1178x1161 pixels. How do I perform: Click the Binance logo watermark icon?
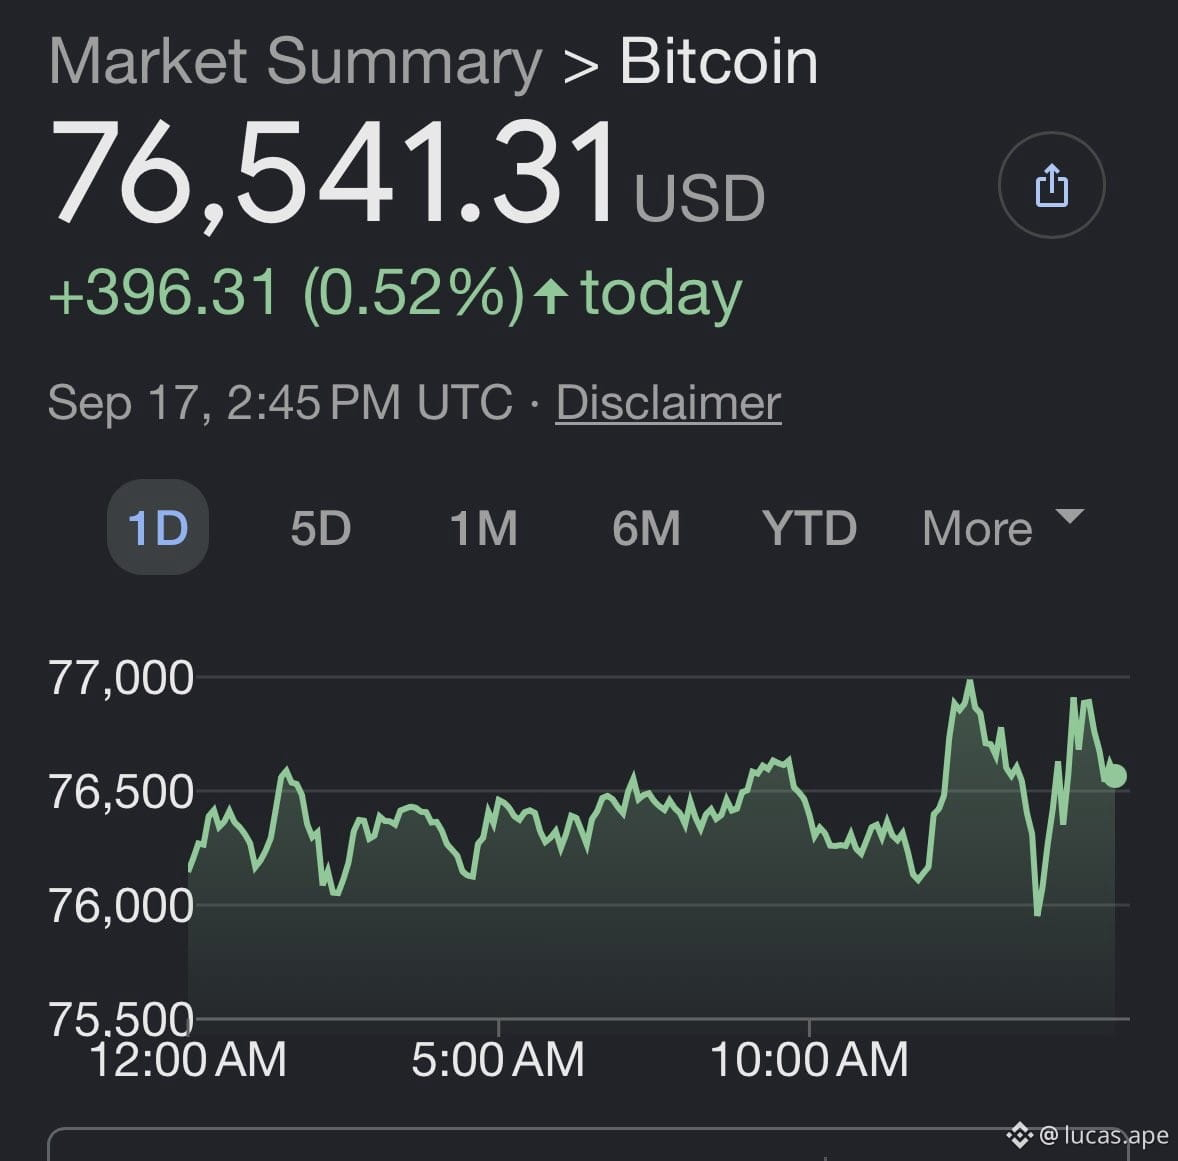point(1019,1135)
